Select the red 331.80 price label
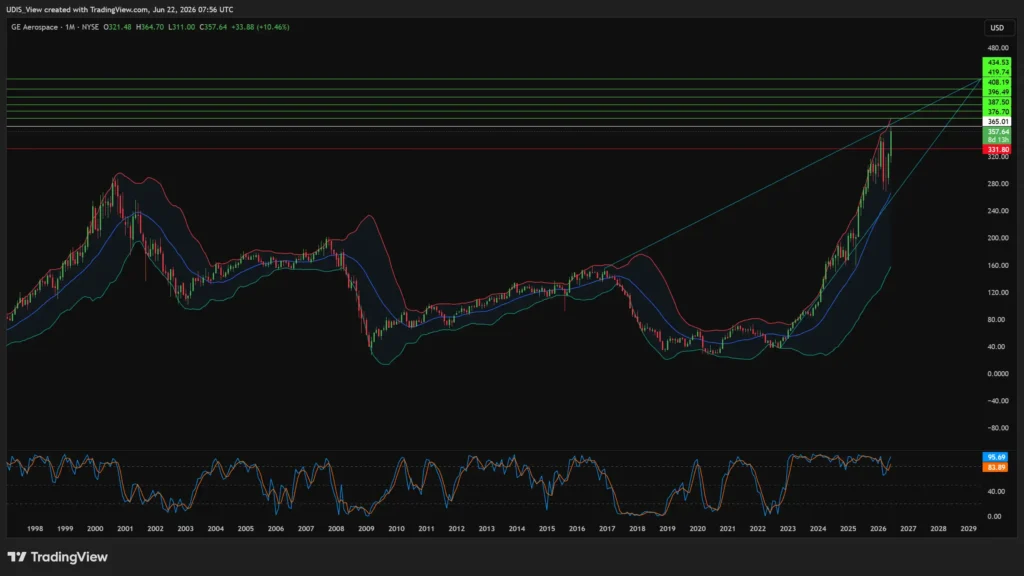Viewport: 1024px width, 576px height. [997, 150]
